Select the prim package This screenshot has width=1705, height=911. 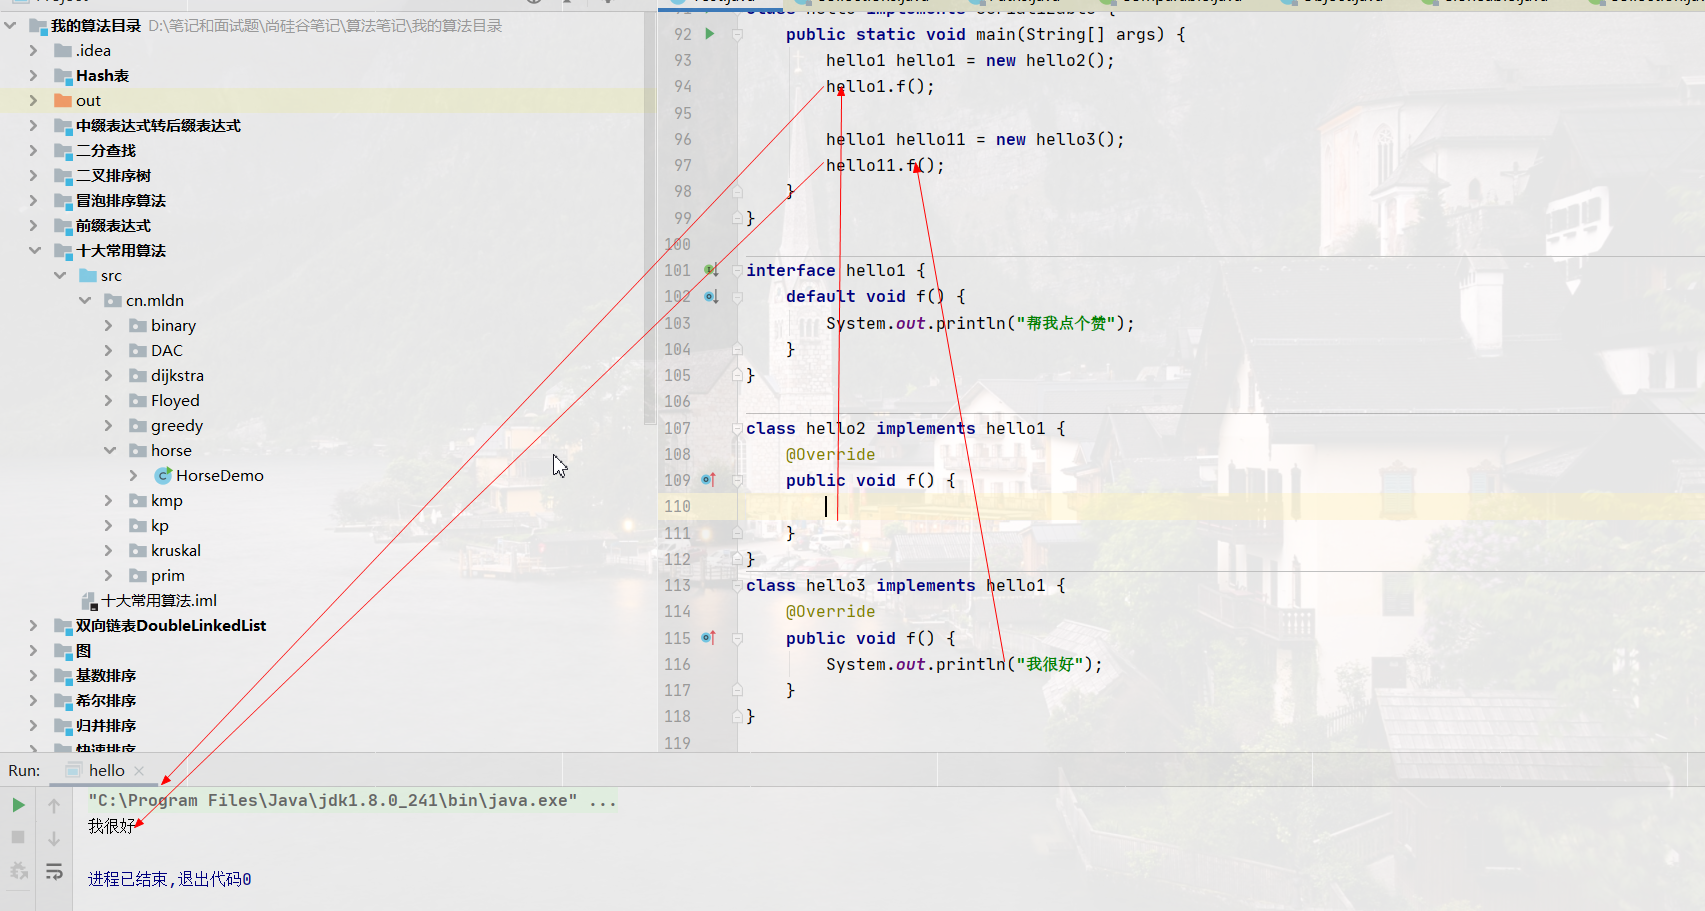(x=168, y=575)
